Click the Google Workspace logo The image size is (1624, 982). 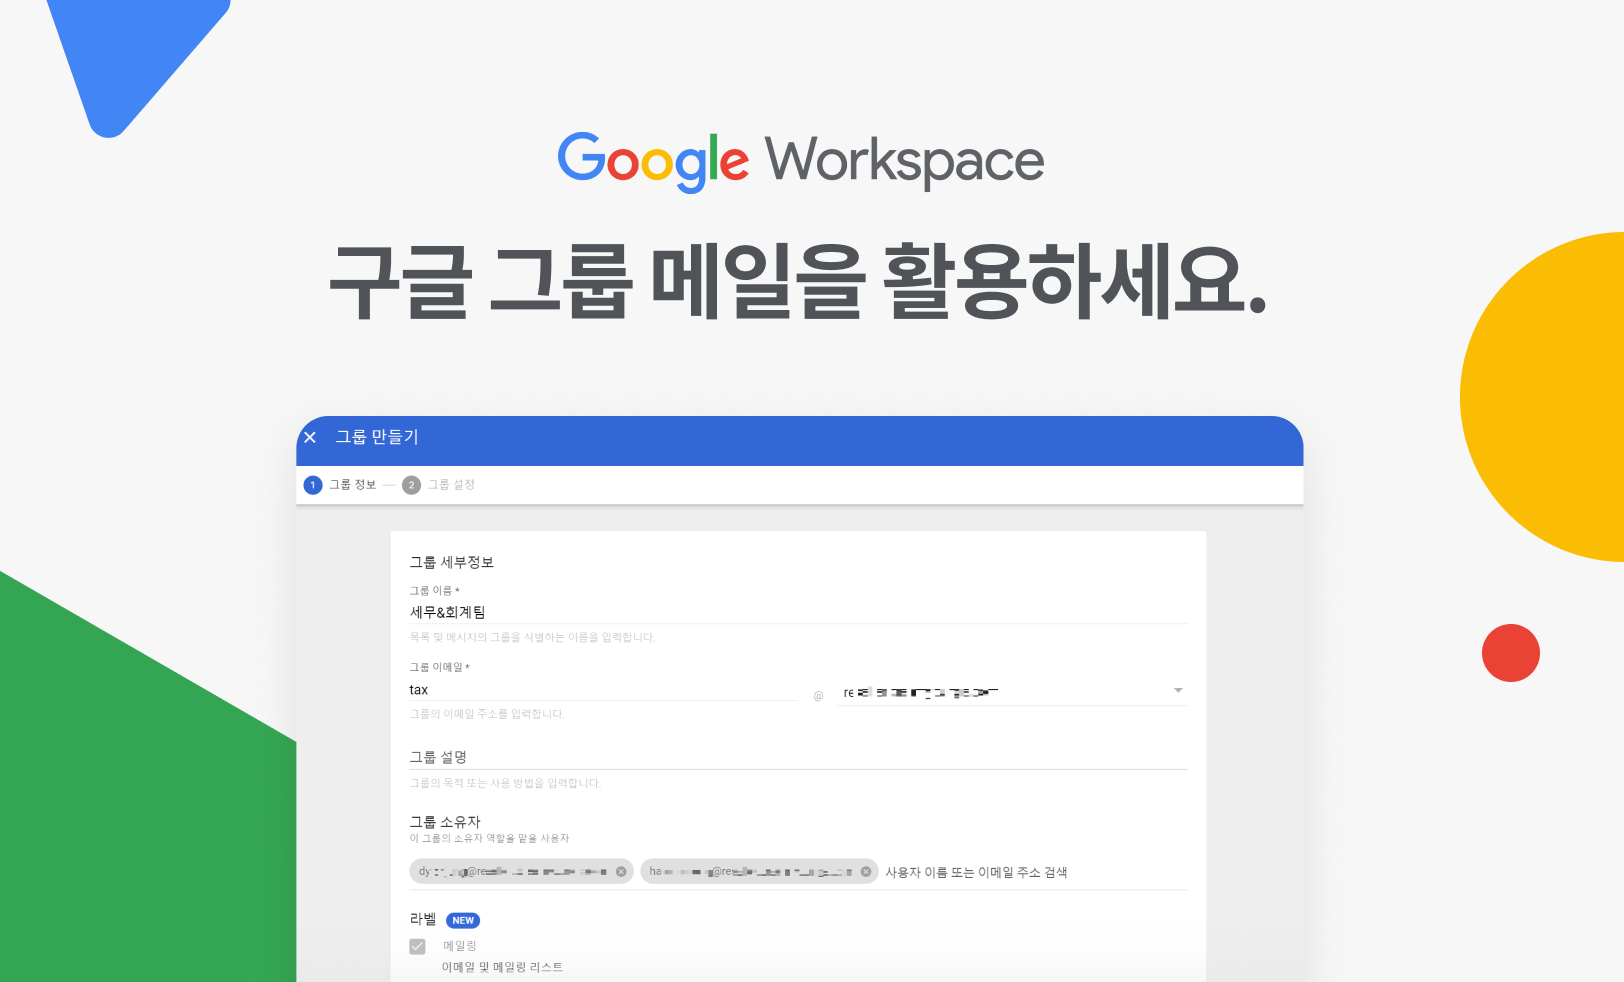801,161
